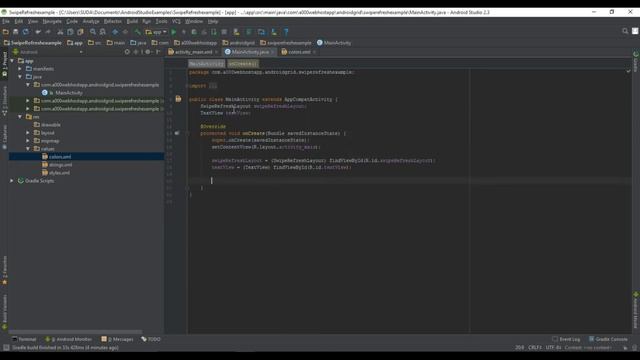
Task: Expand the manifests folder node
Action: [20, 69]
